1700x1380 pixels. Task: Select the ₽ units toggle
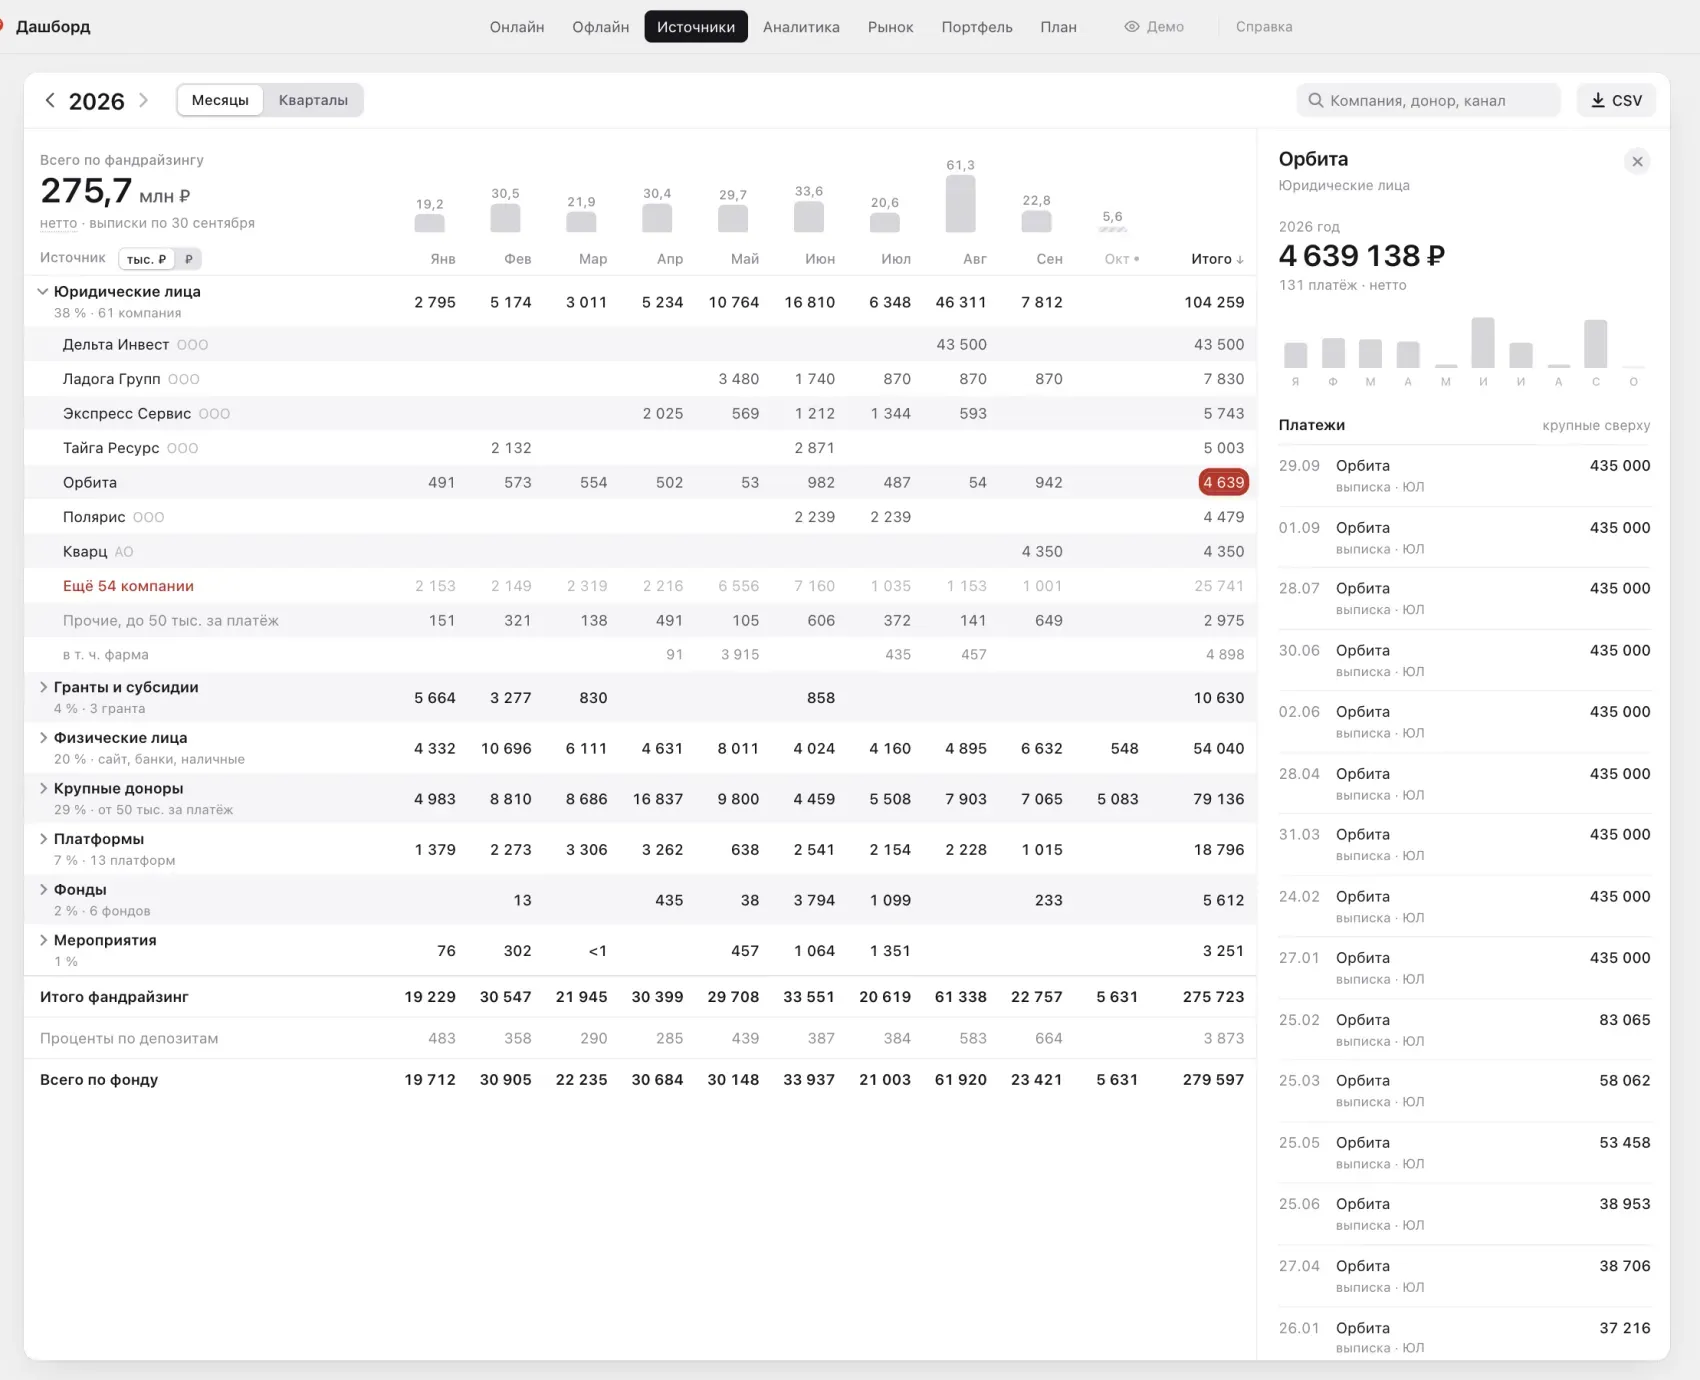coord(189,259)
